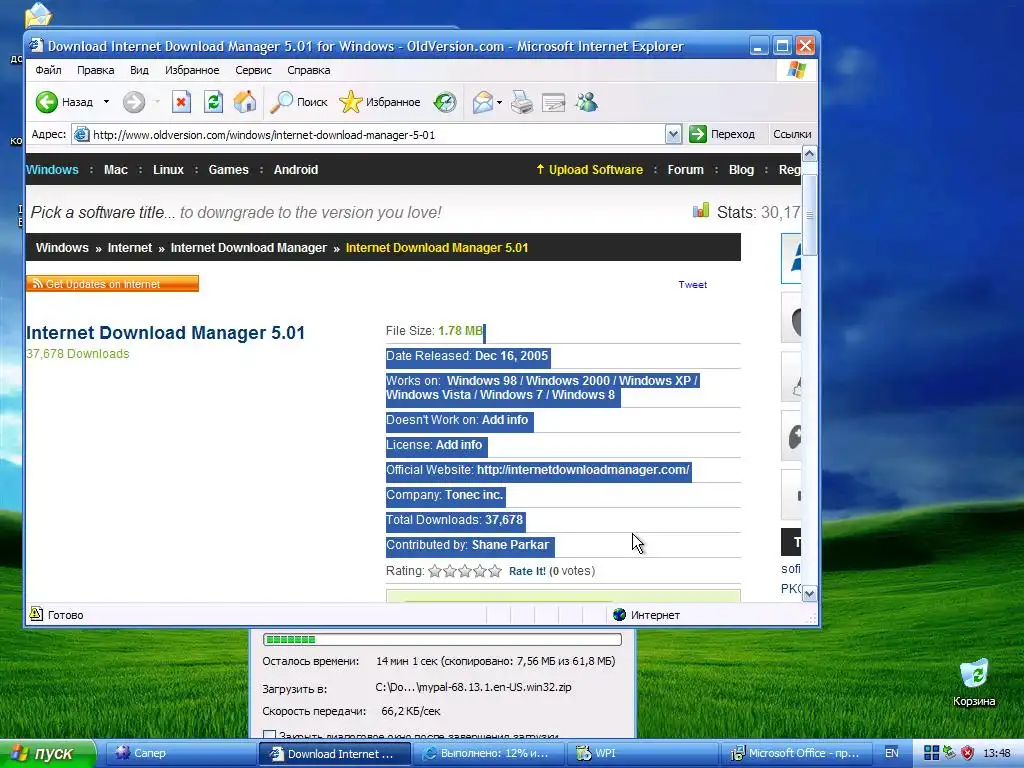The image size is (1024, 768).
Task: Switch to download progress taskbar item
Action: 490,754
